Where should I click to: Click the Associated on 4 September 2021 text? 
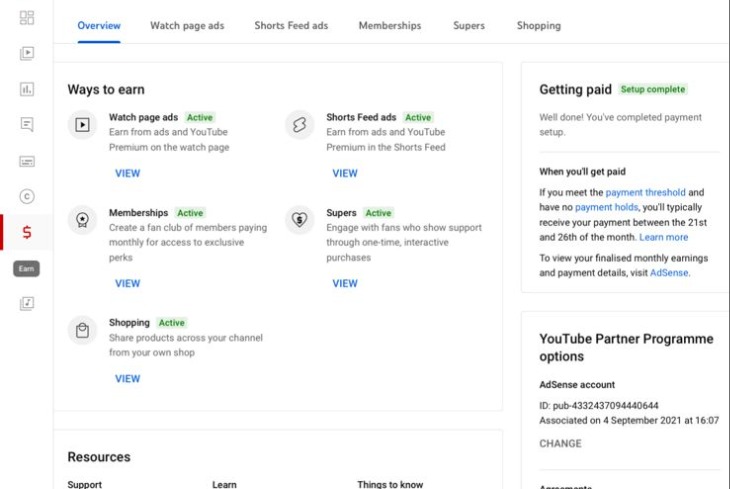(x=629, y=421)
